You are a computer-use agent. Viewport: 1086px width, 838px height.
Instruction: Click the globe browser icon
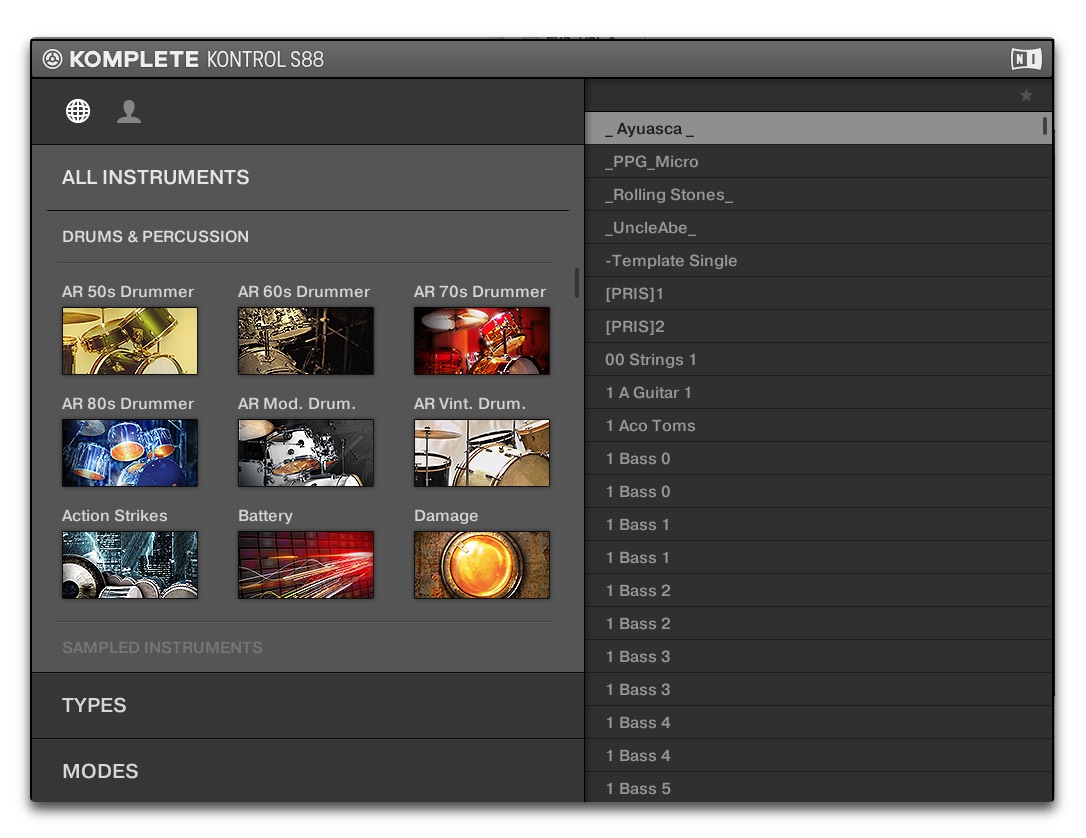(x=78, y=111)
